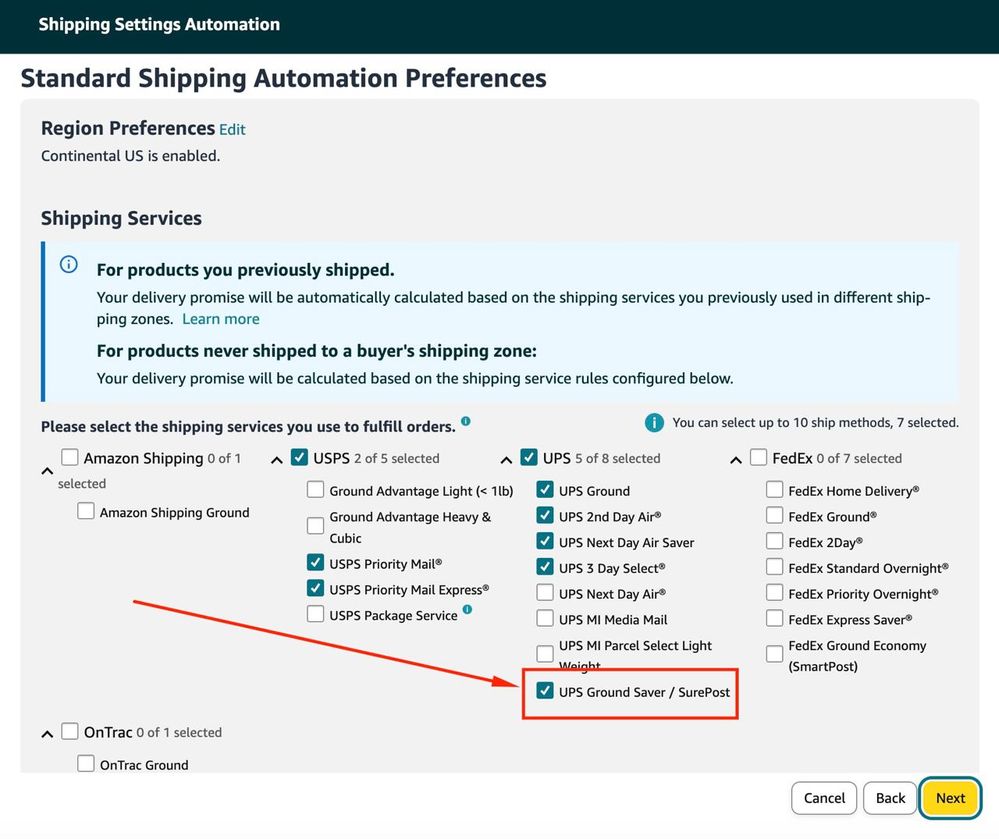Collapse the USPS services group
Viewport: 999px width, 839px height.
coord(277,460)
